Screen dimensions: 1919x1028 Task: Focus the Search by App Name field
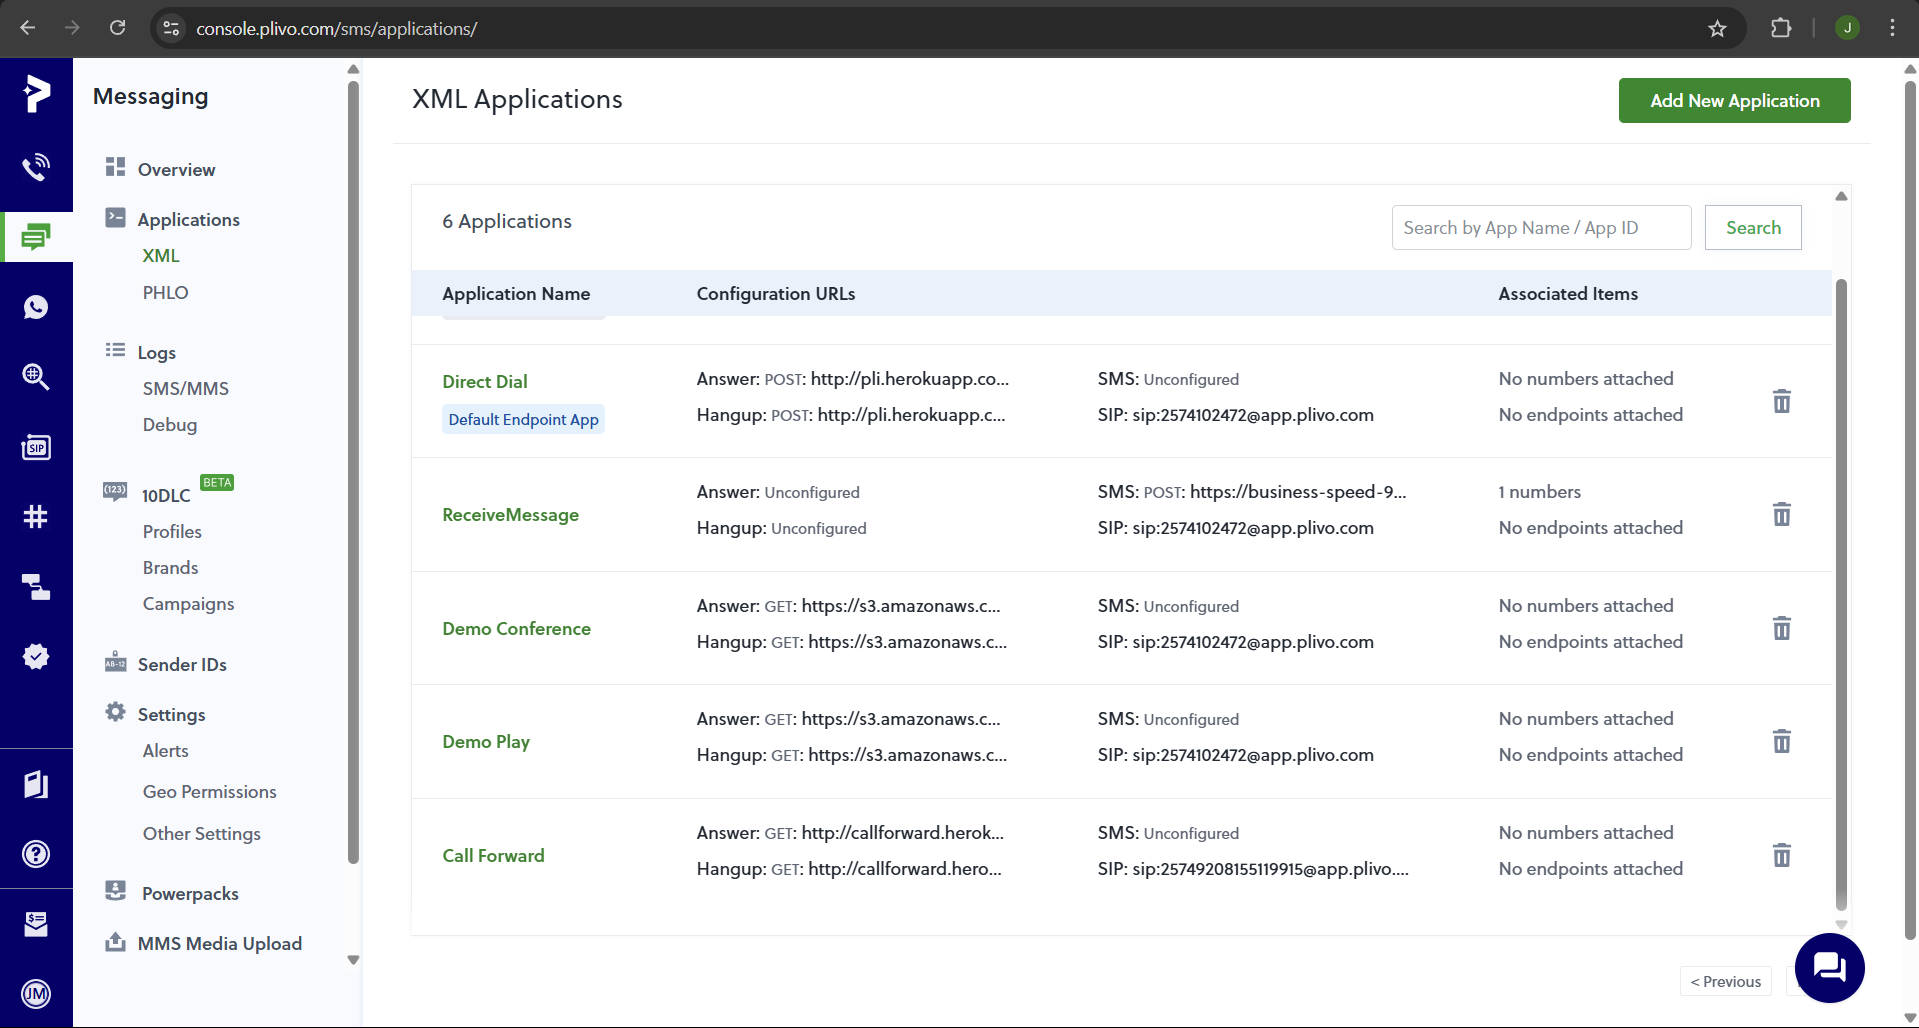tap(1541, 228)
